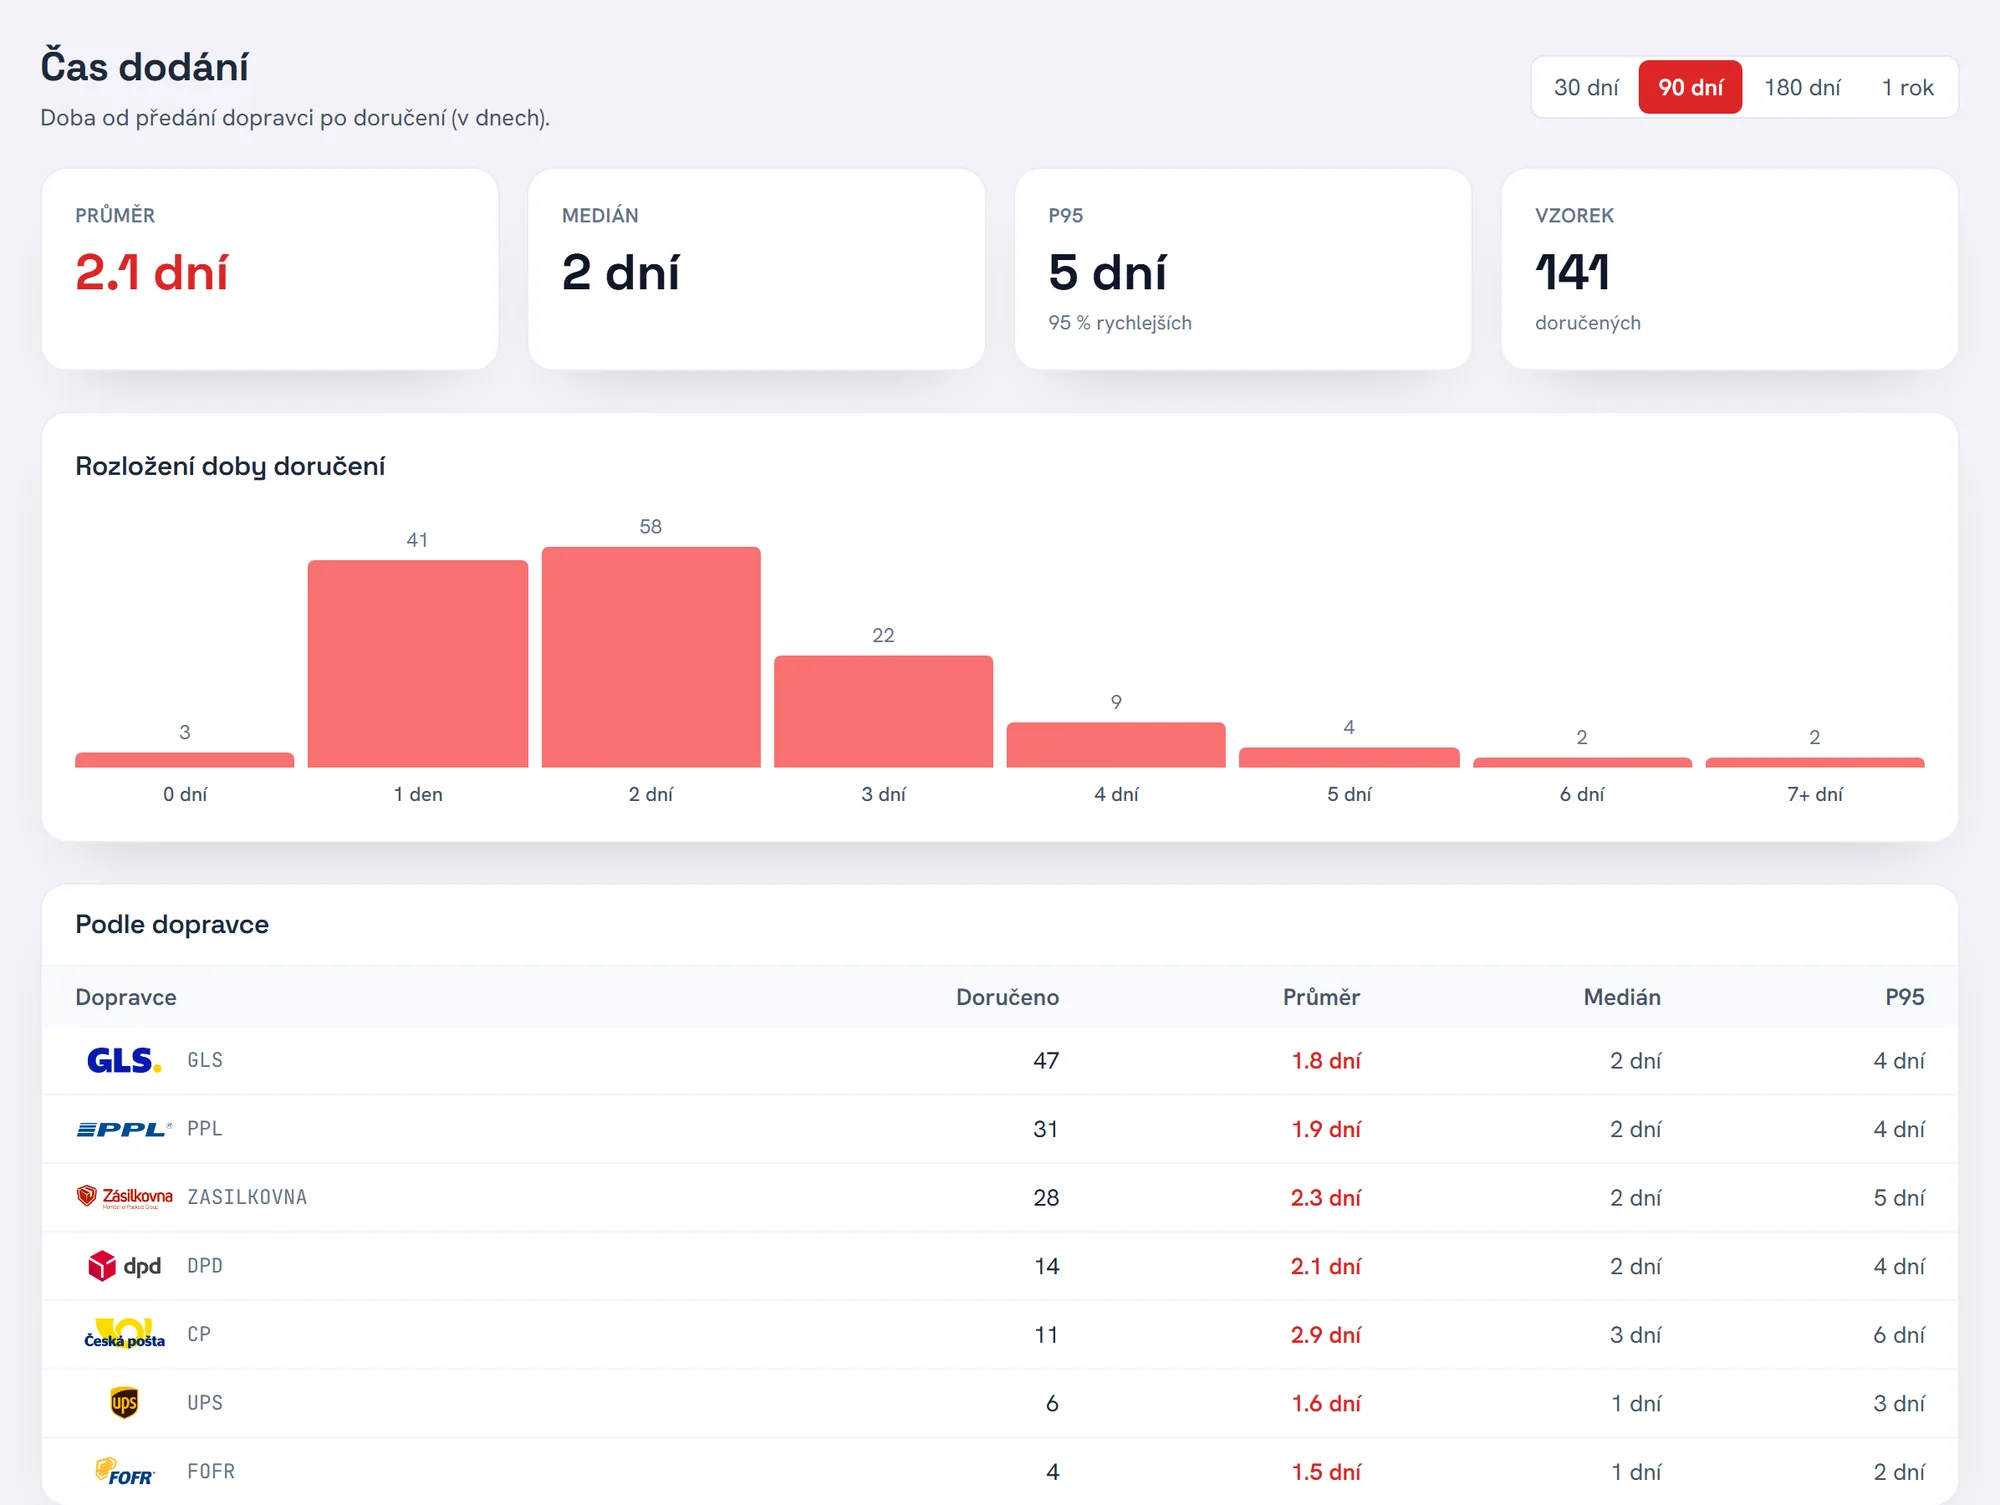Click GLS average 1.8 dní

click(x=1326, y=1061)
